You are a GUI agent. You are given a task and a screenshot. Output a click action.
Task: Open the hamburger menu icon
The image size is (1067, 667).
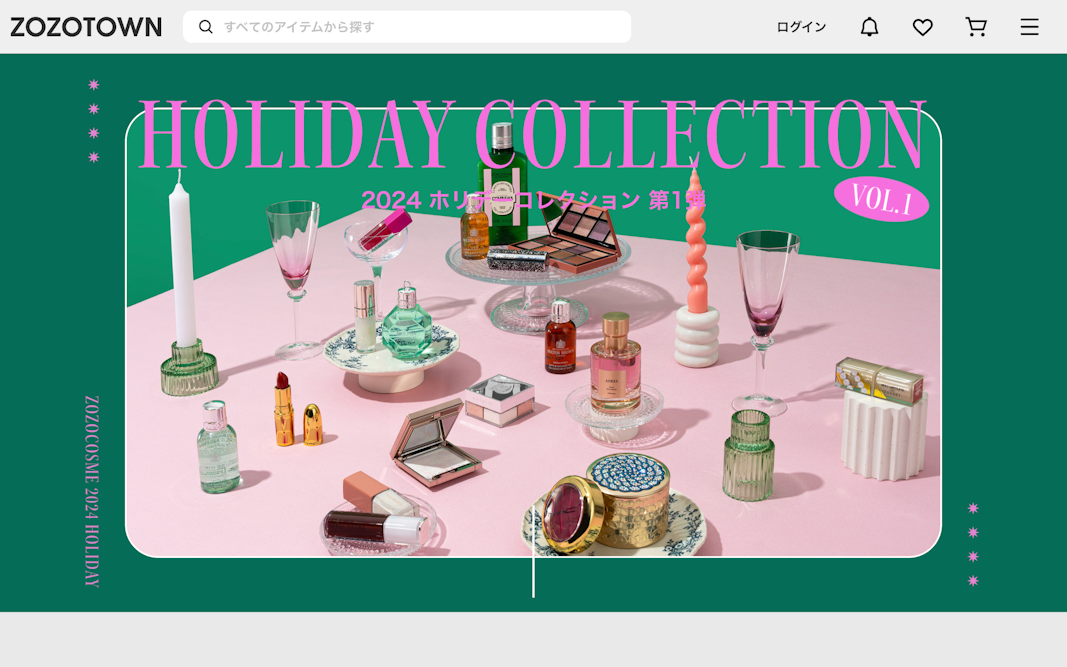(x=1029, y=27)
